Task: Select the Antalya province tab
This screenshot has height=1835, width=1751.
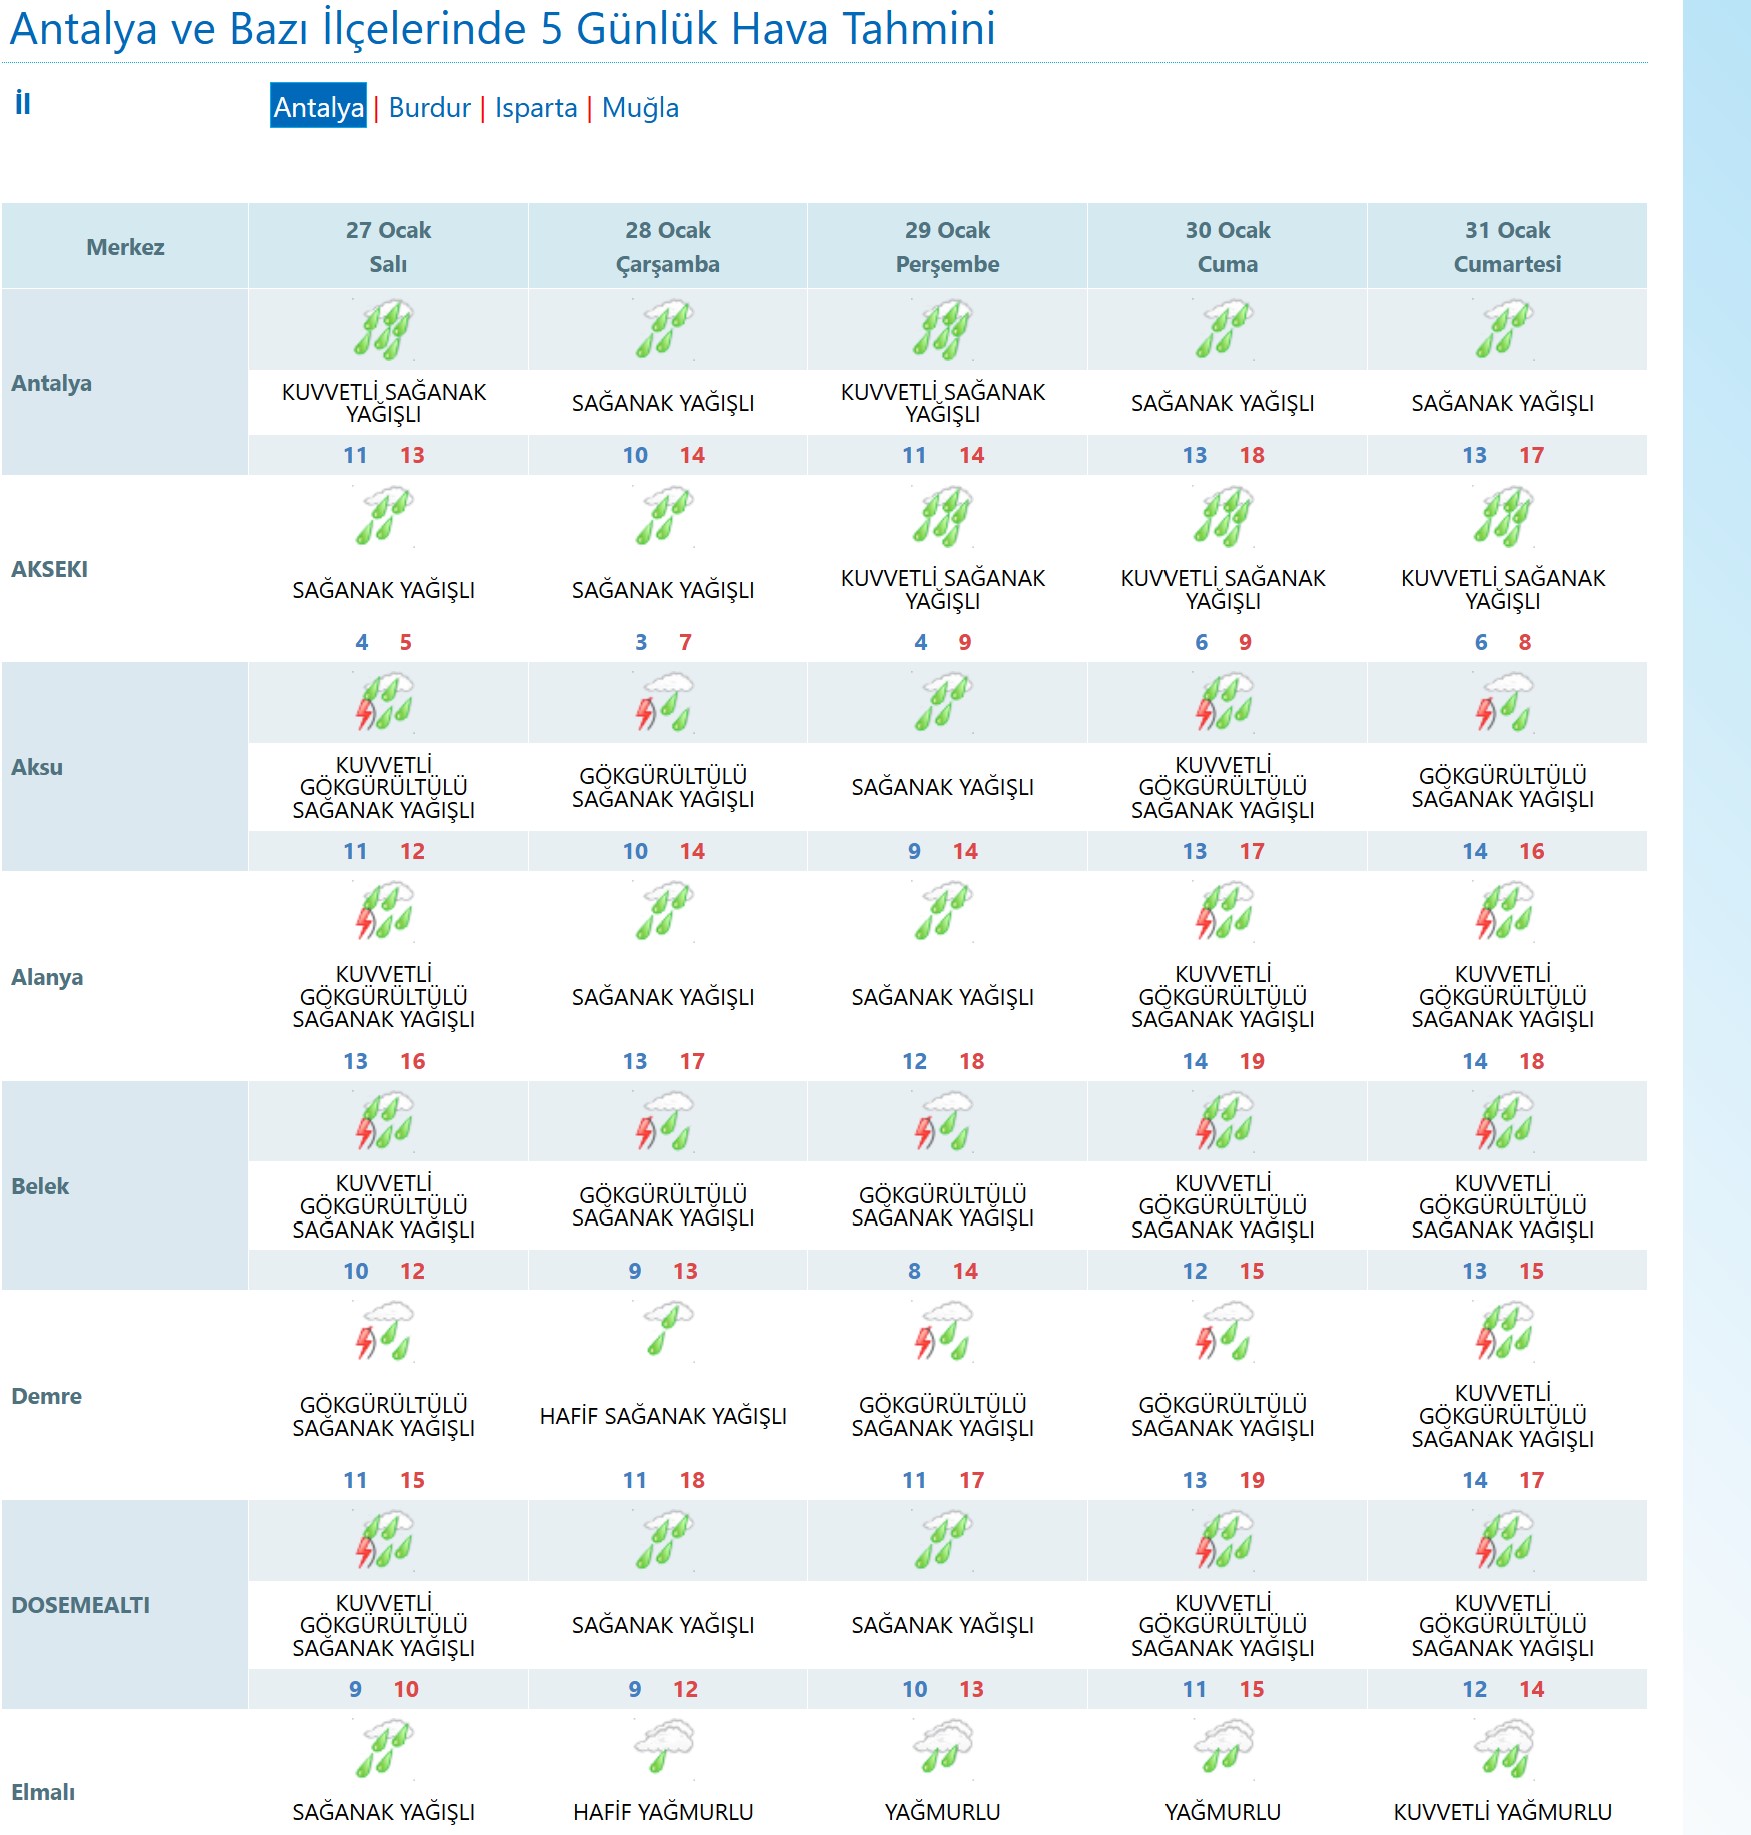Action: (x=318, y=107)
